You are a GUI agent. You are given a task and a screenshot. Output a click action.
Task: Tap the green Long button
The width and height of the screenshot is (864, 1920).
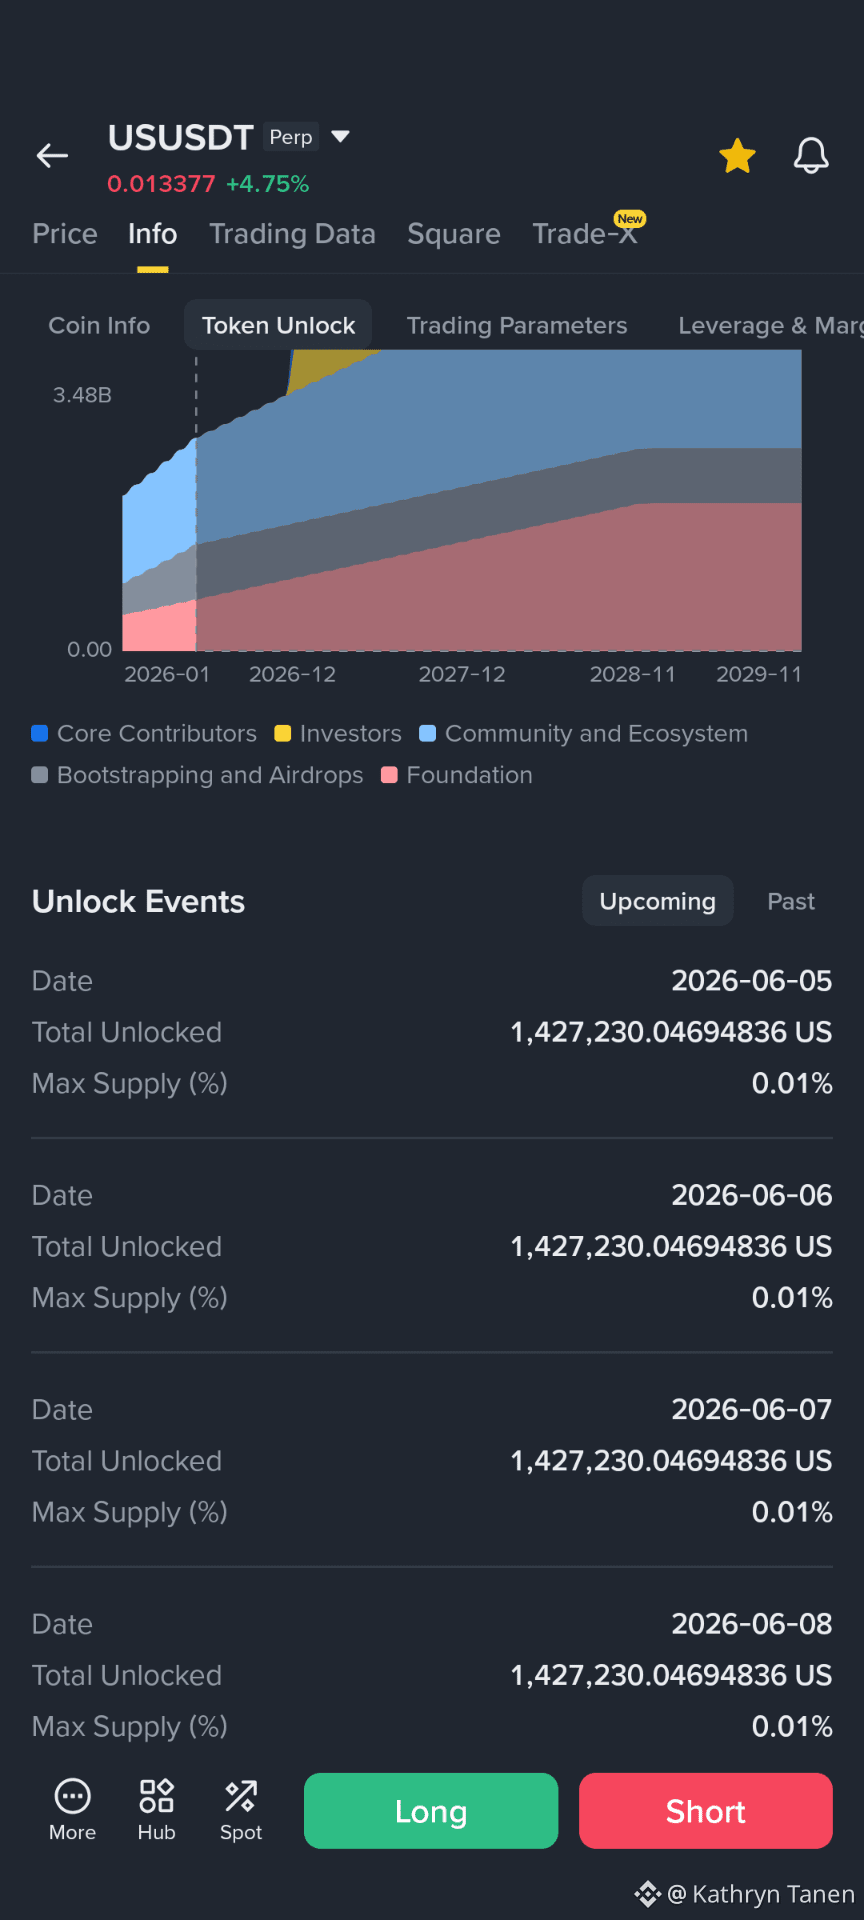(431, 1811)
